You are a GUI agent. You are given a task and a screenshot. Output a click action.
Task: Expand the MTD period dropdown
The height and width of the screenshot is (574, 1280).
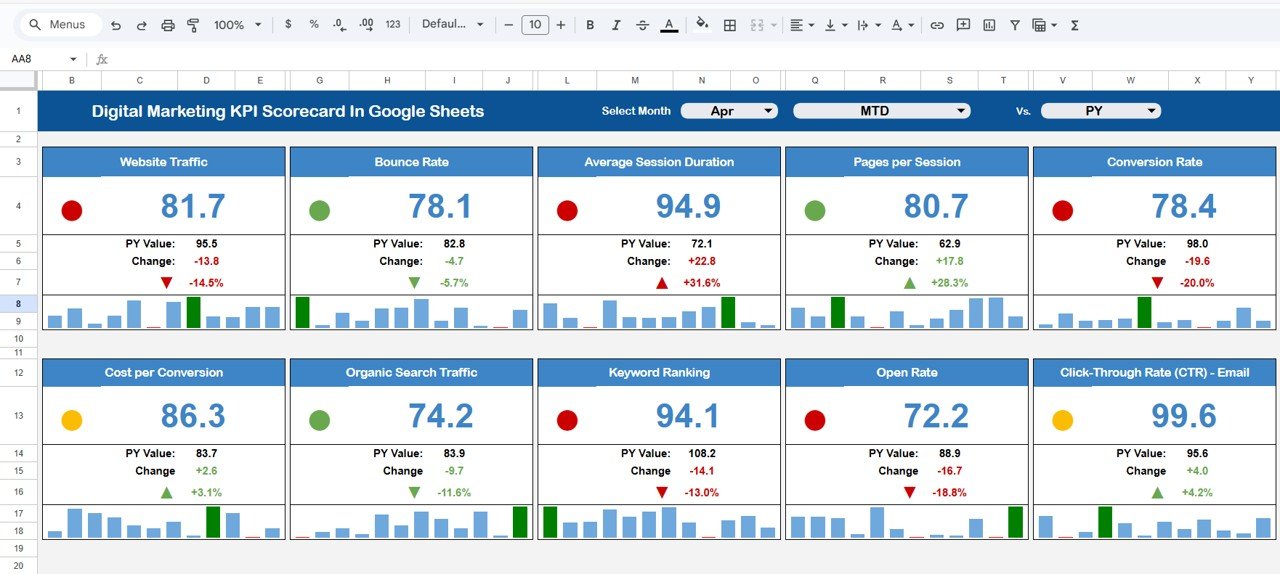point(881,111)
